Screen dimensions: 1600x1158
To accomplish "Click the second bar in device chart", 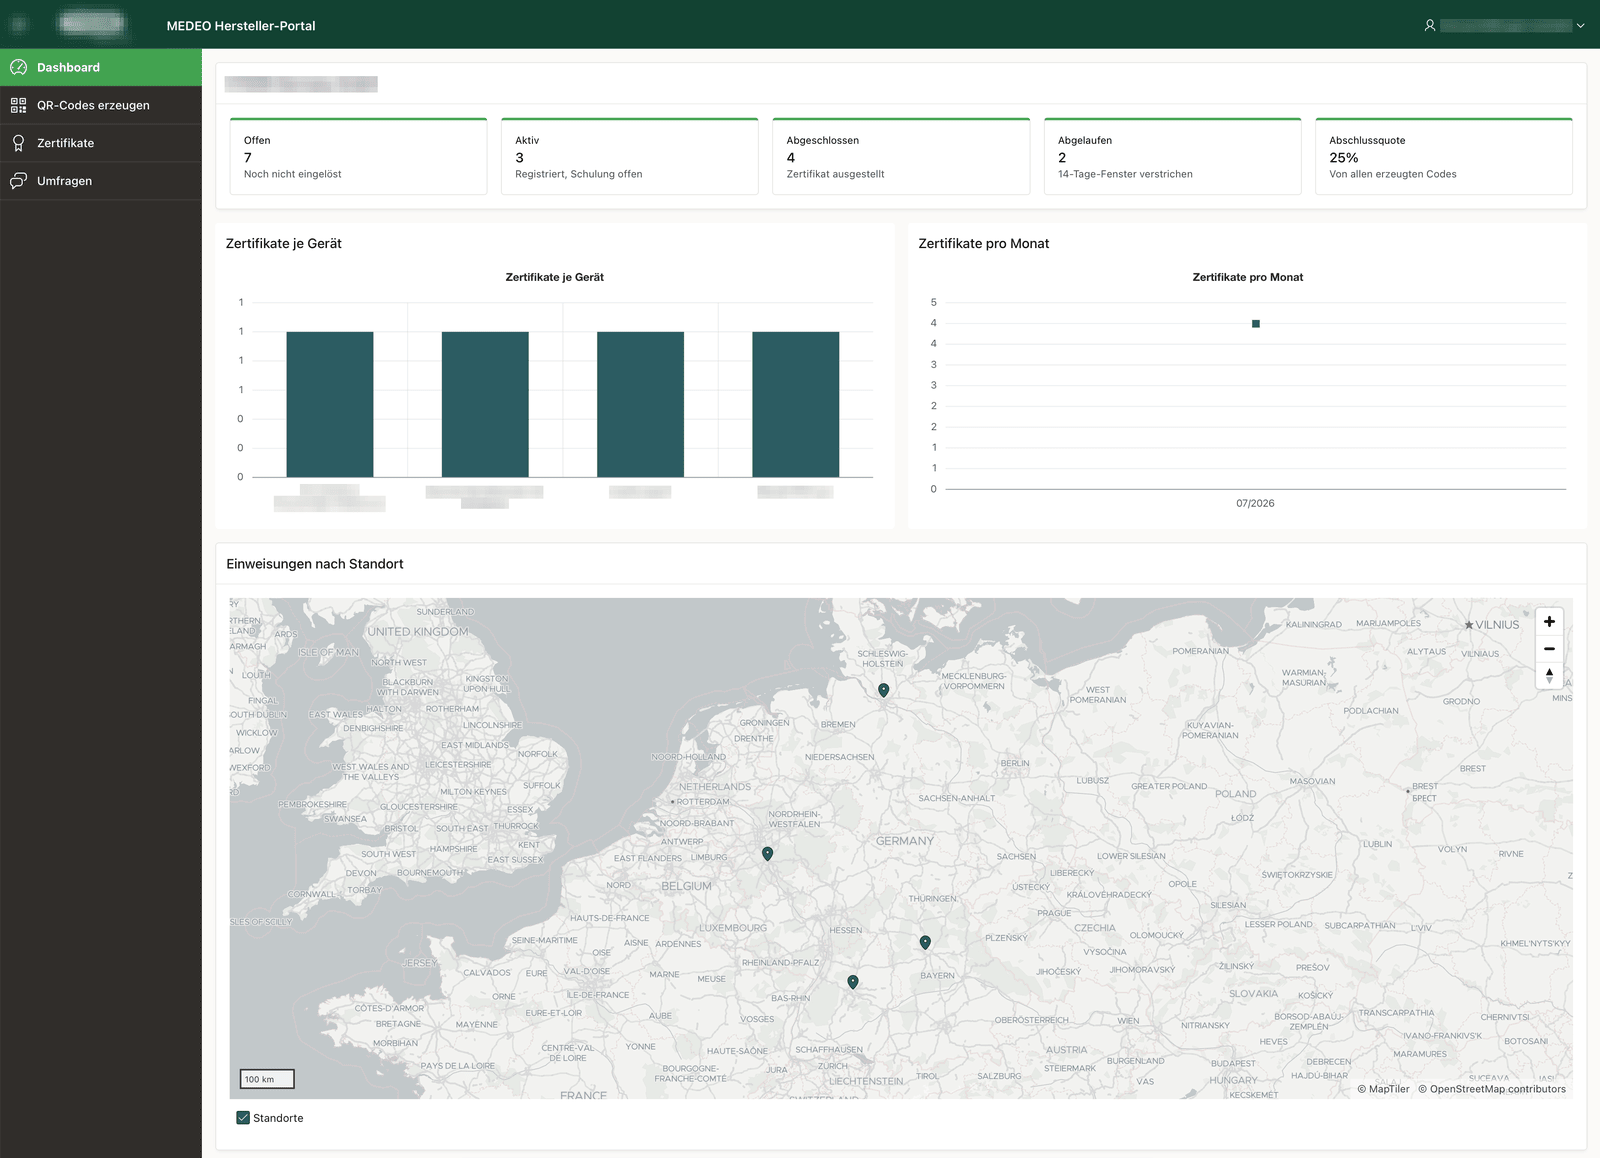I will pos(485,404).
